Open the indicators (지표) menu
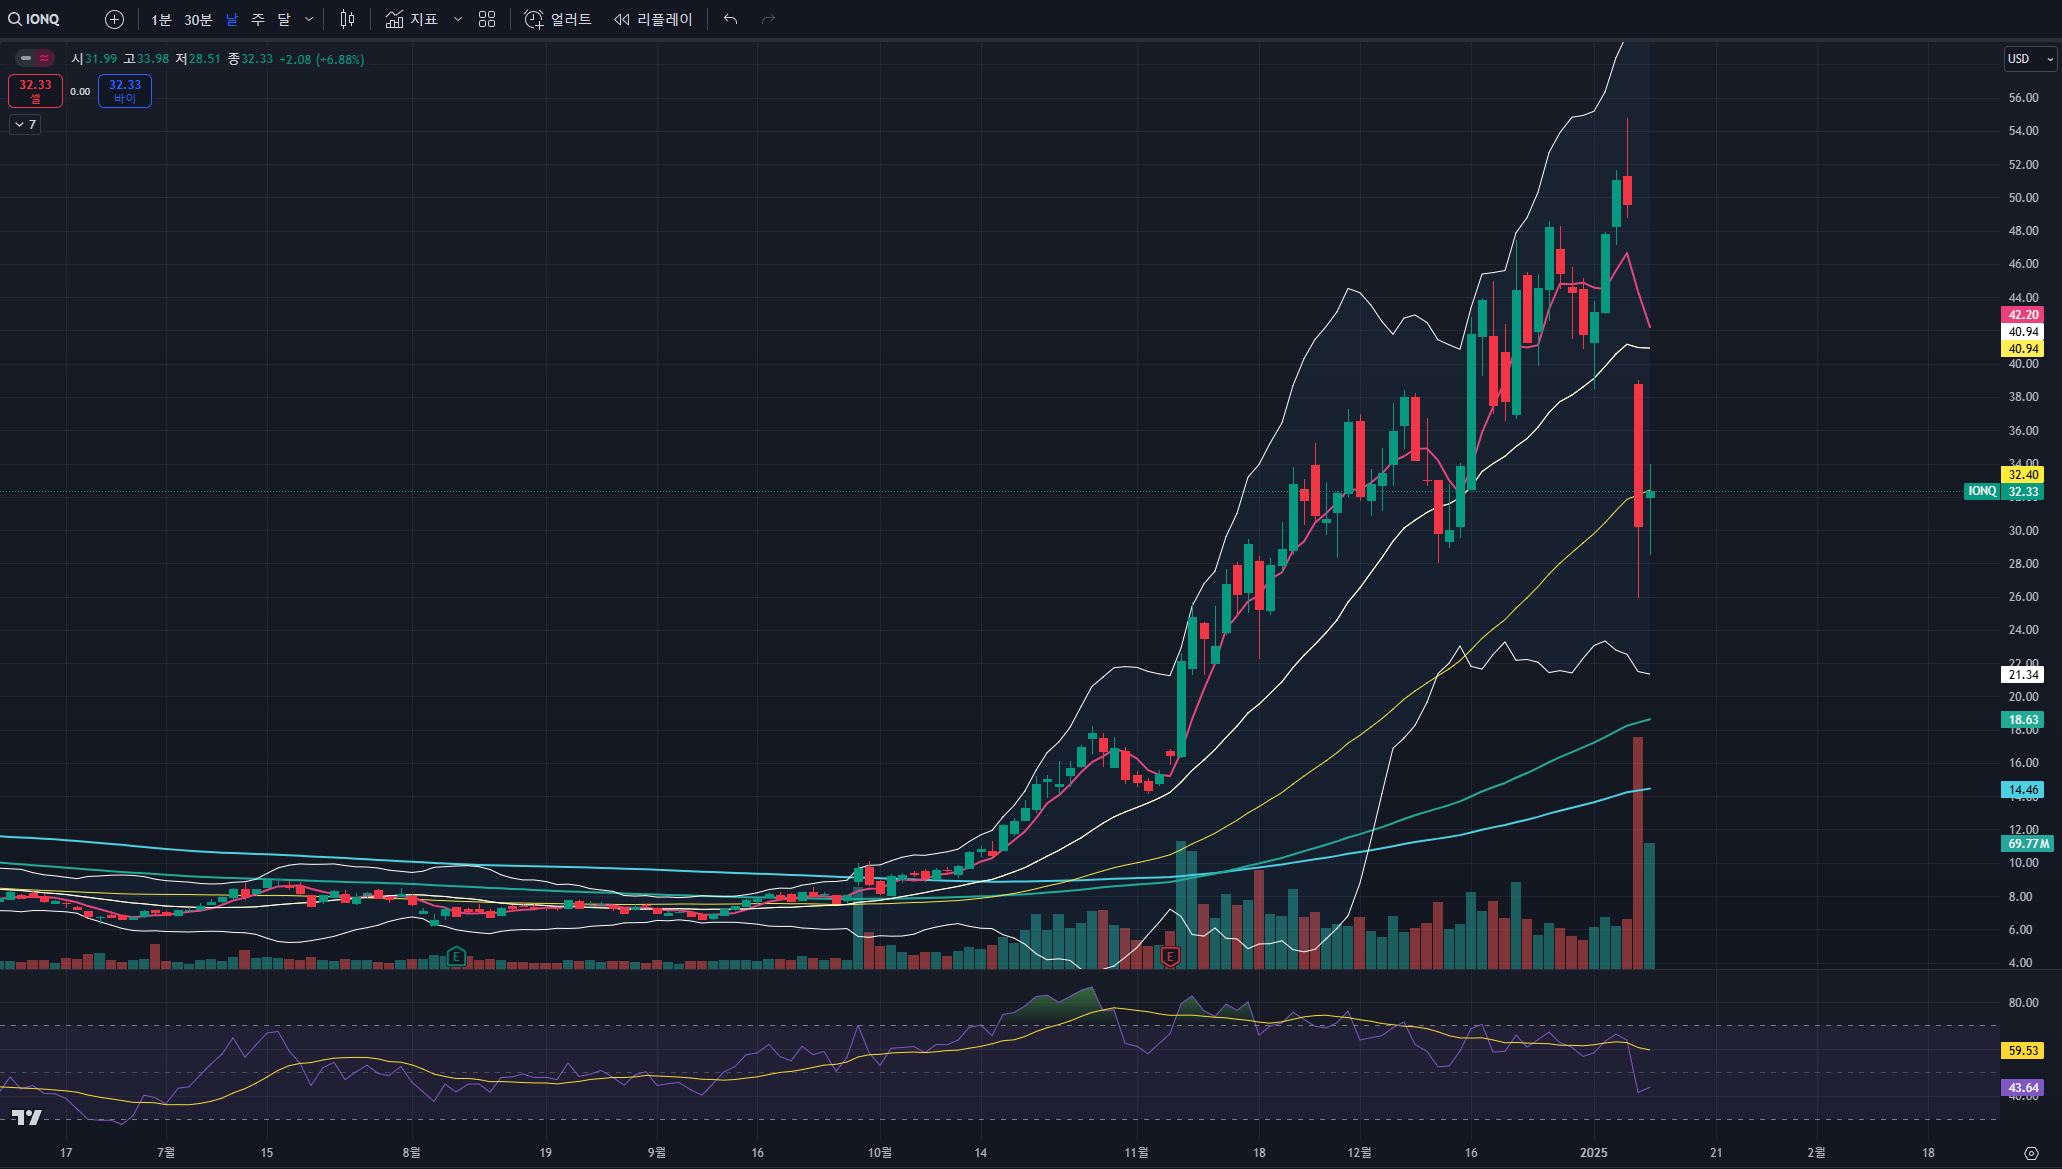This screenshot has width=2062, height=1169. (x=412, y=19)
